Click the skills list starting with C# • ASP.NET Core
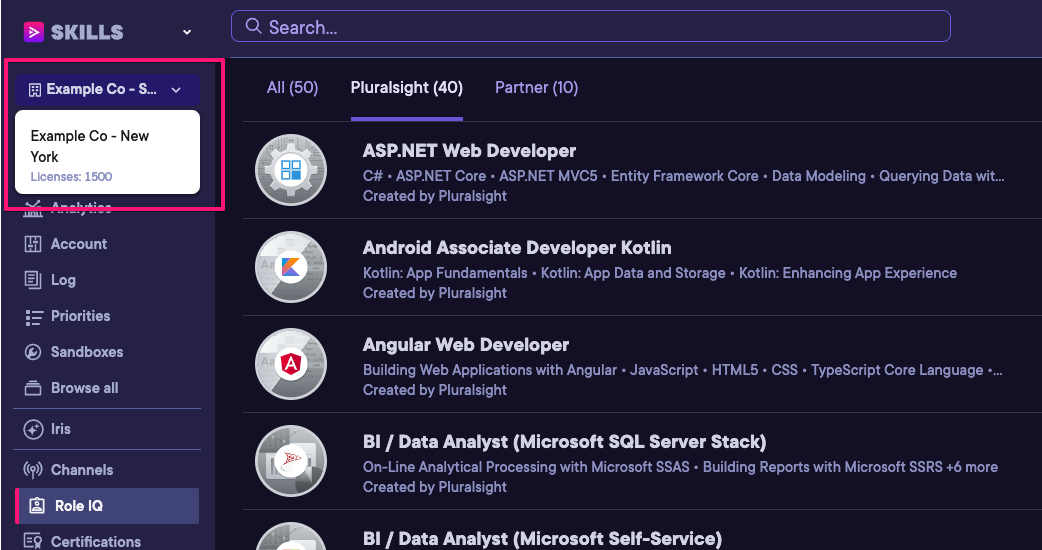Image resolution: width=1042 pixels, height=550 pixels. (684, 176)
